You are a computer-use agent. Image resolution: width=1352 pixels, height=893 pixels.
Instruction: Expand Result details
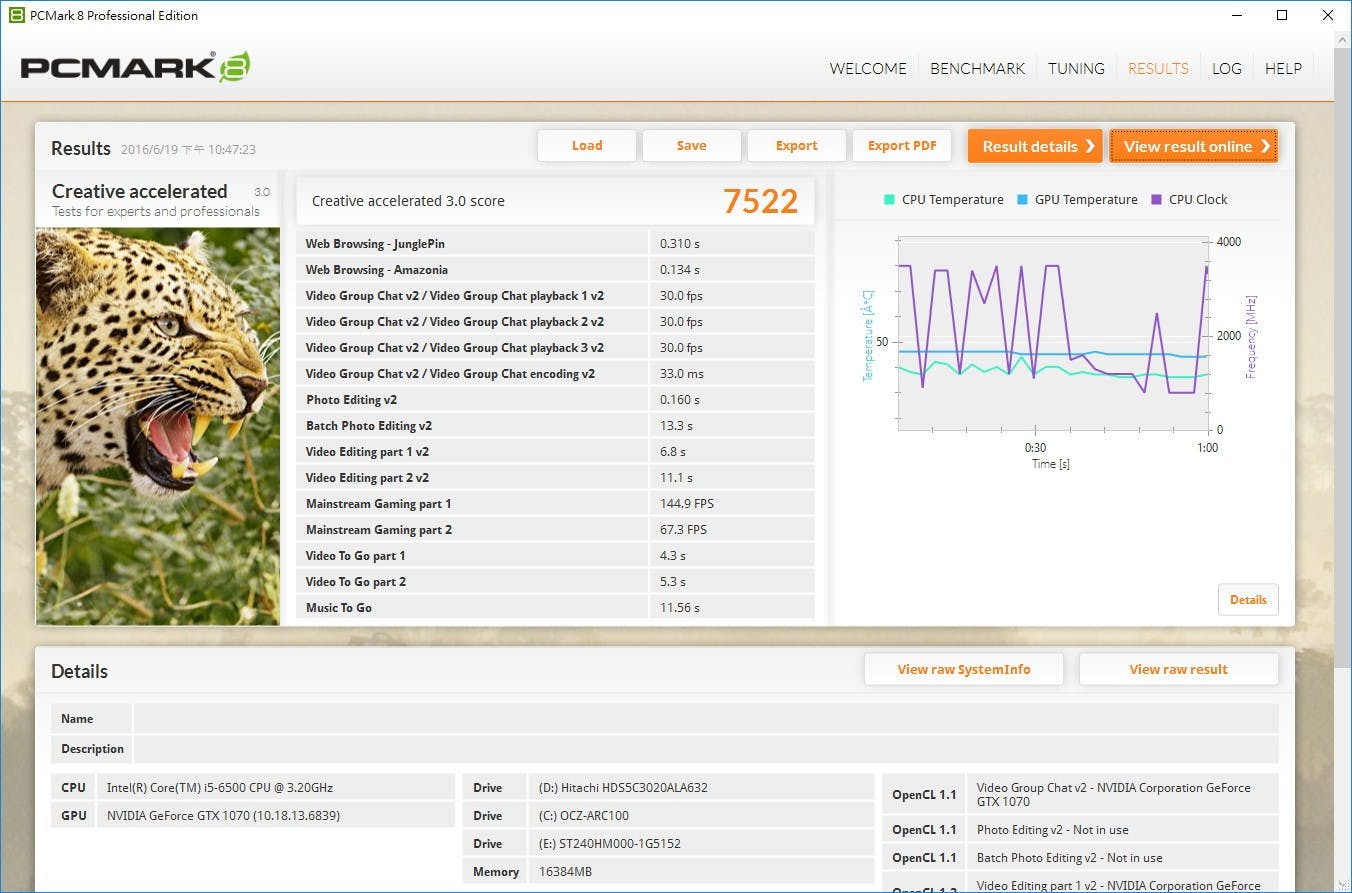coord(1034,146)
